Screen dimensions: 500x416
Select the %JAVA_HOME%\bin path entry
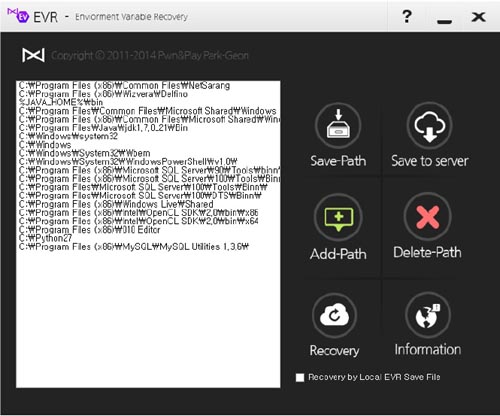61,102
